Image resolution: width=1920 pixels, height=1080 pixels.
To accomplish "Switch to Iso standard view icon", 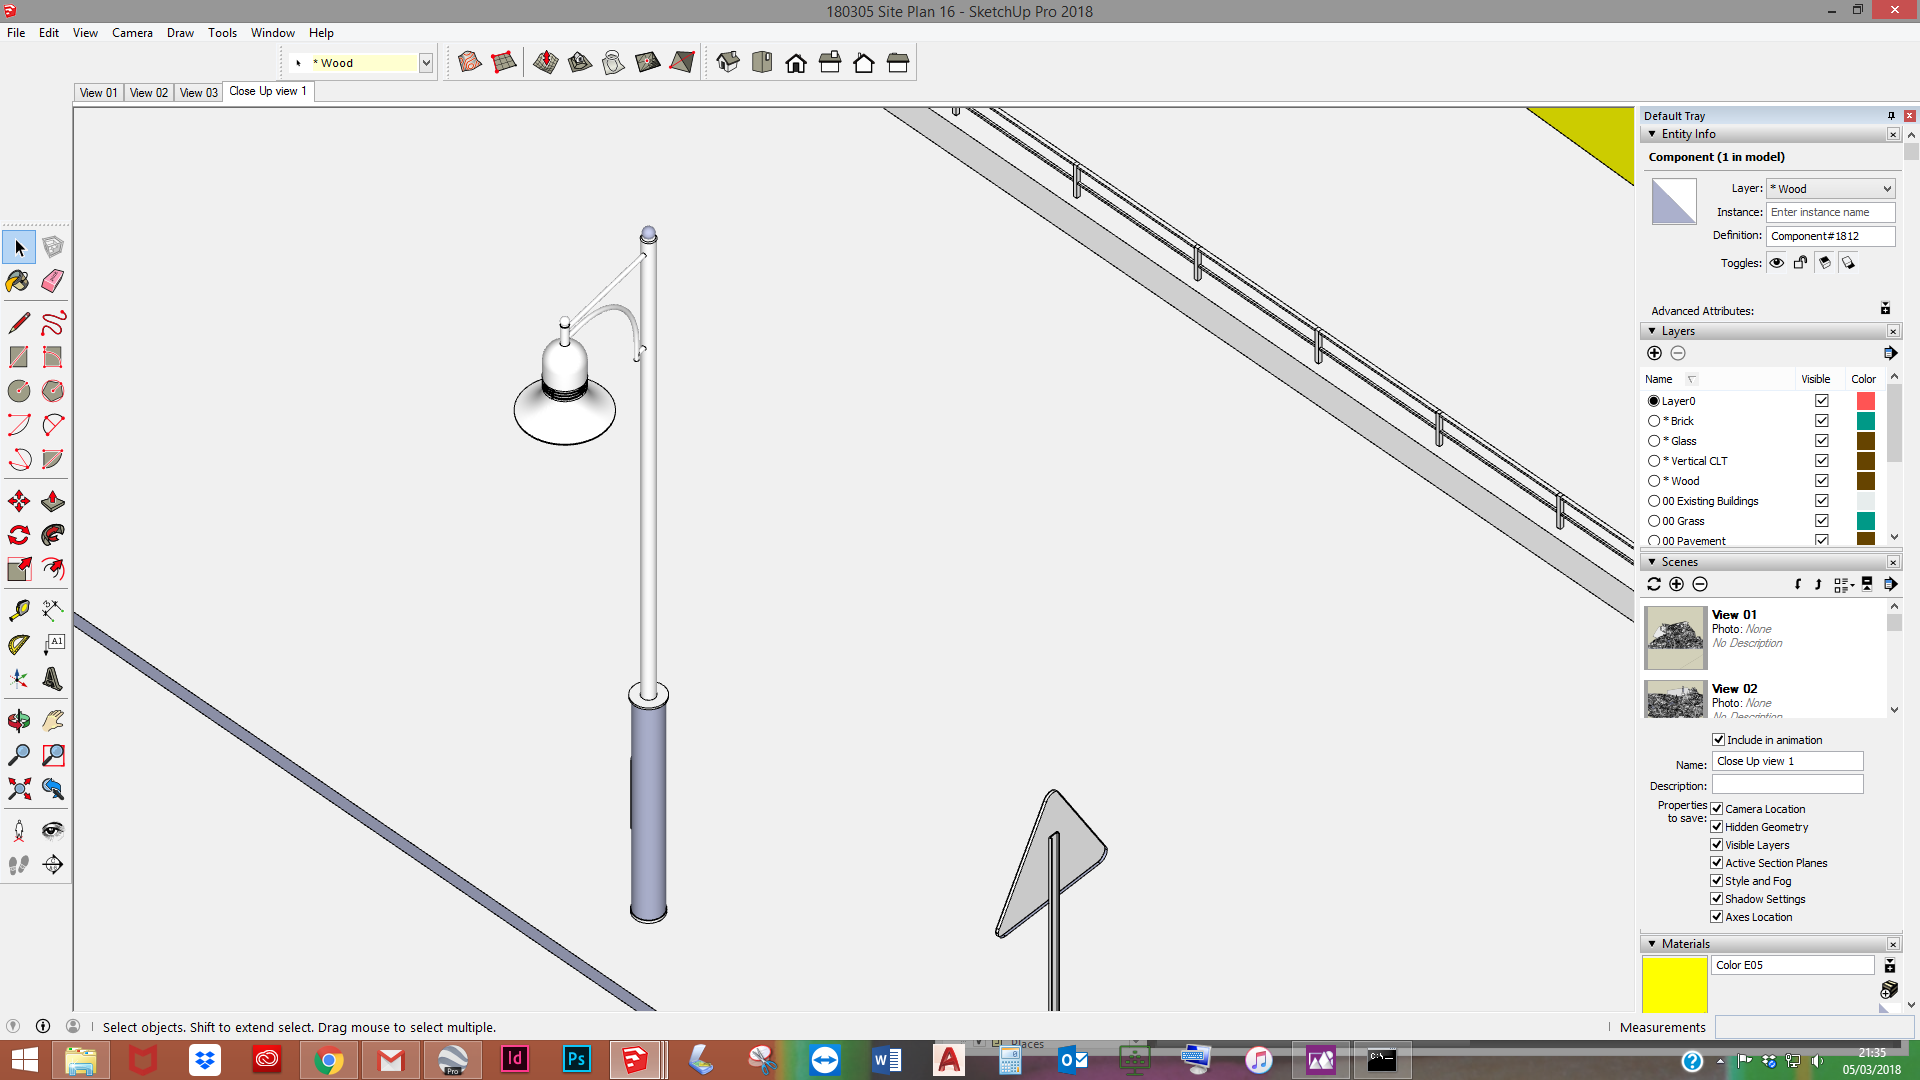I will click(x=728, y=63).
